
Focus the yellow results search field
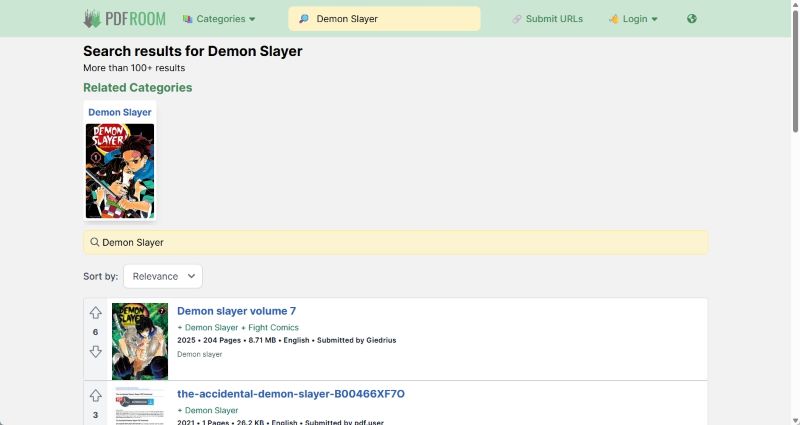pos(395,242)
